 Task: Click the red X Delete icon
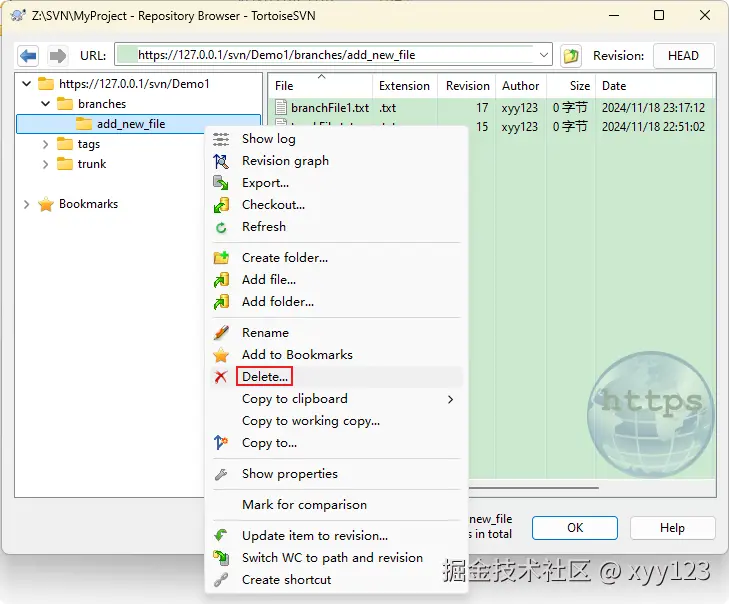pyautogui.click(x=221, y=377)
